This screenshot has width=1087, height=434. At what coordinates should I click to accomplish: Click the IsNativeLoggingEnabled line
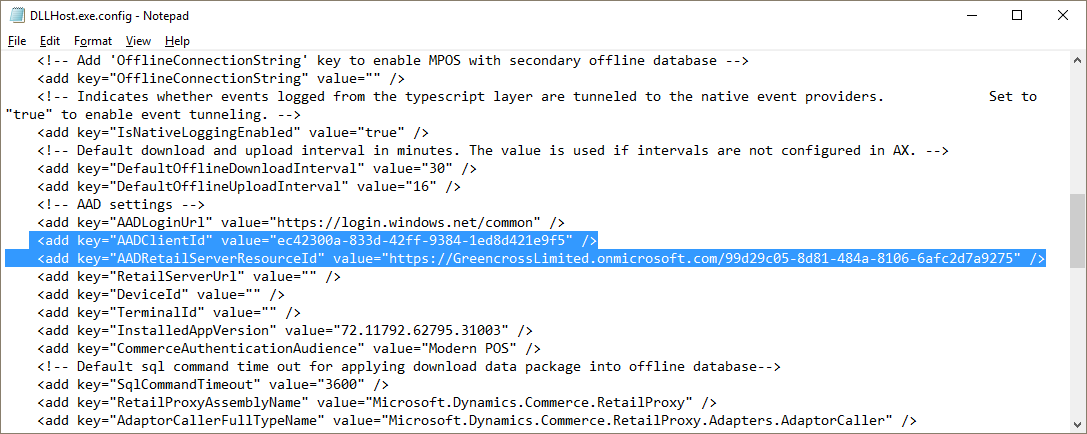point(233,132)
